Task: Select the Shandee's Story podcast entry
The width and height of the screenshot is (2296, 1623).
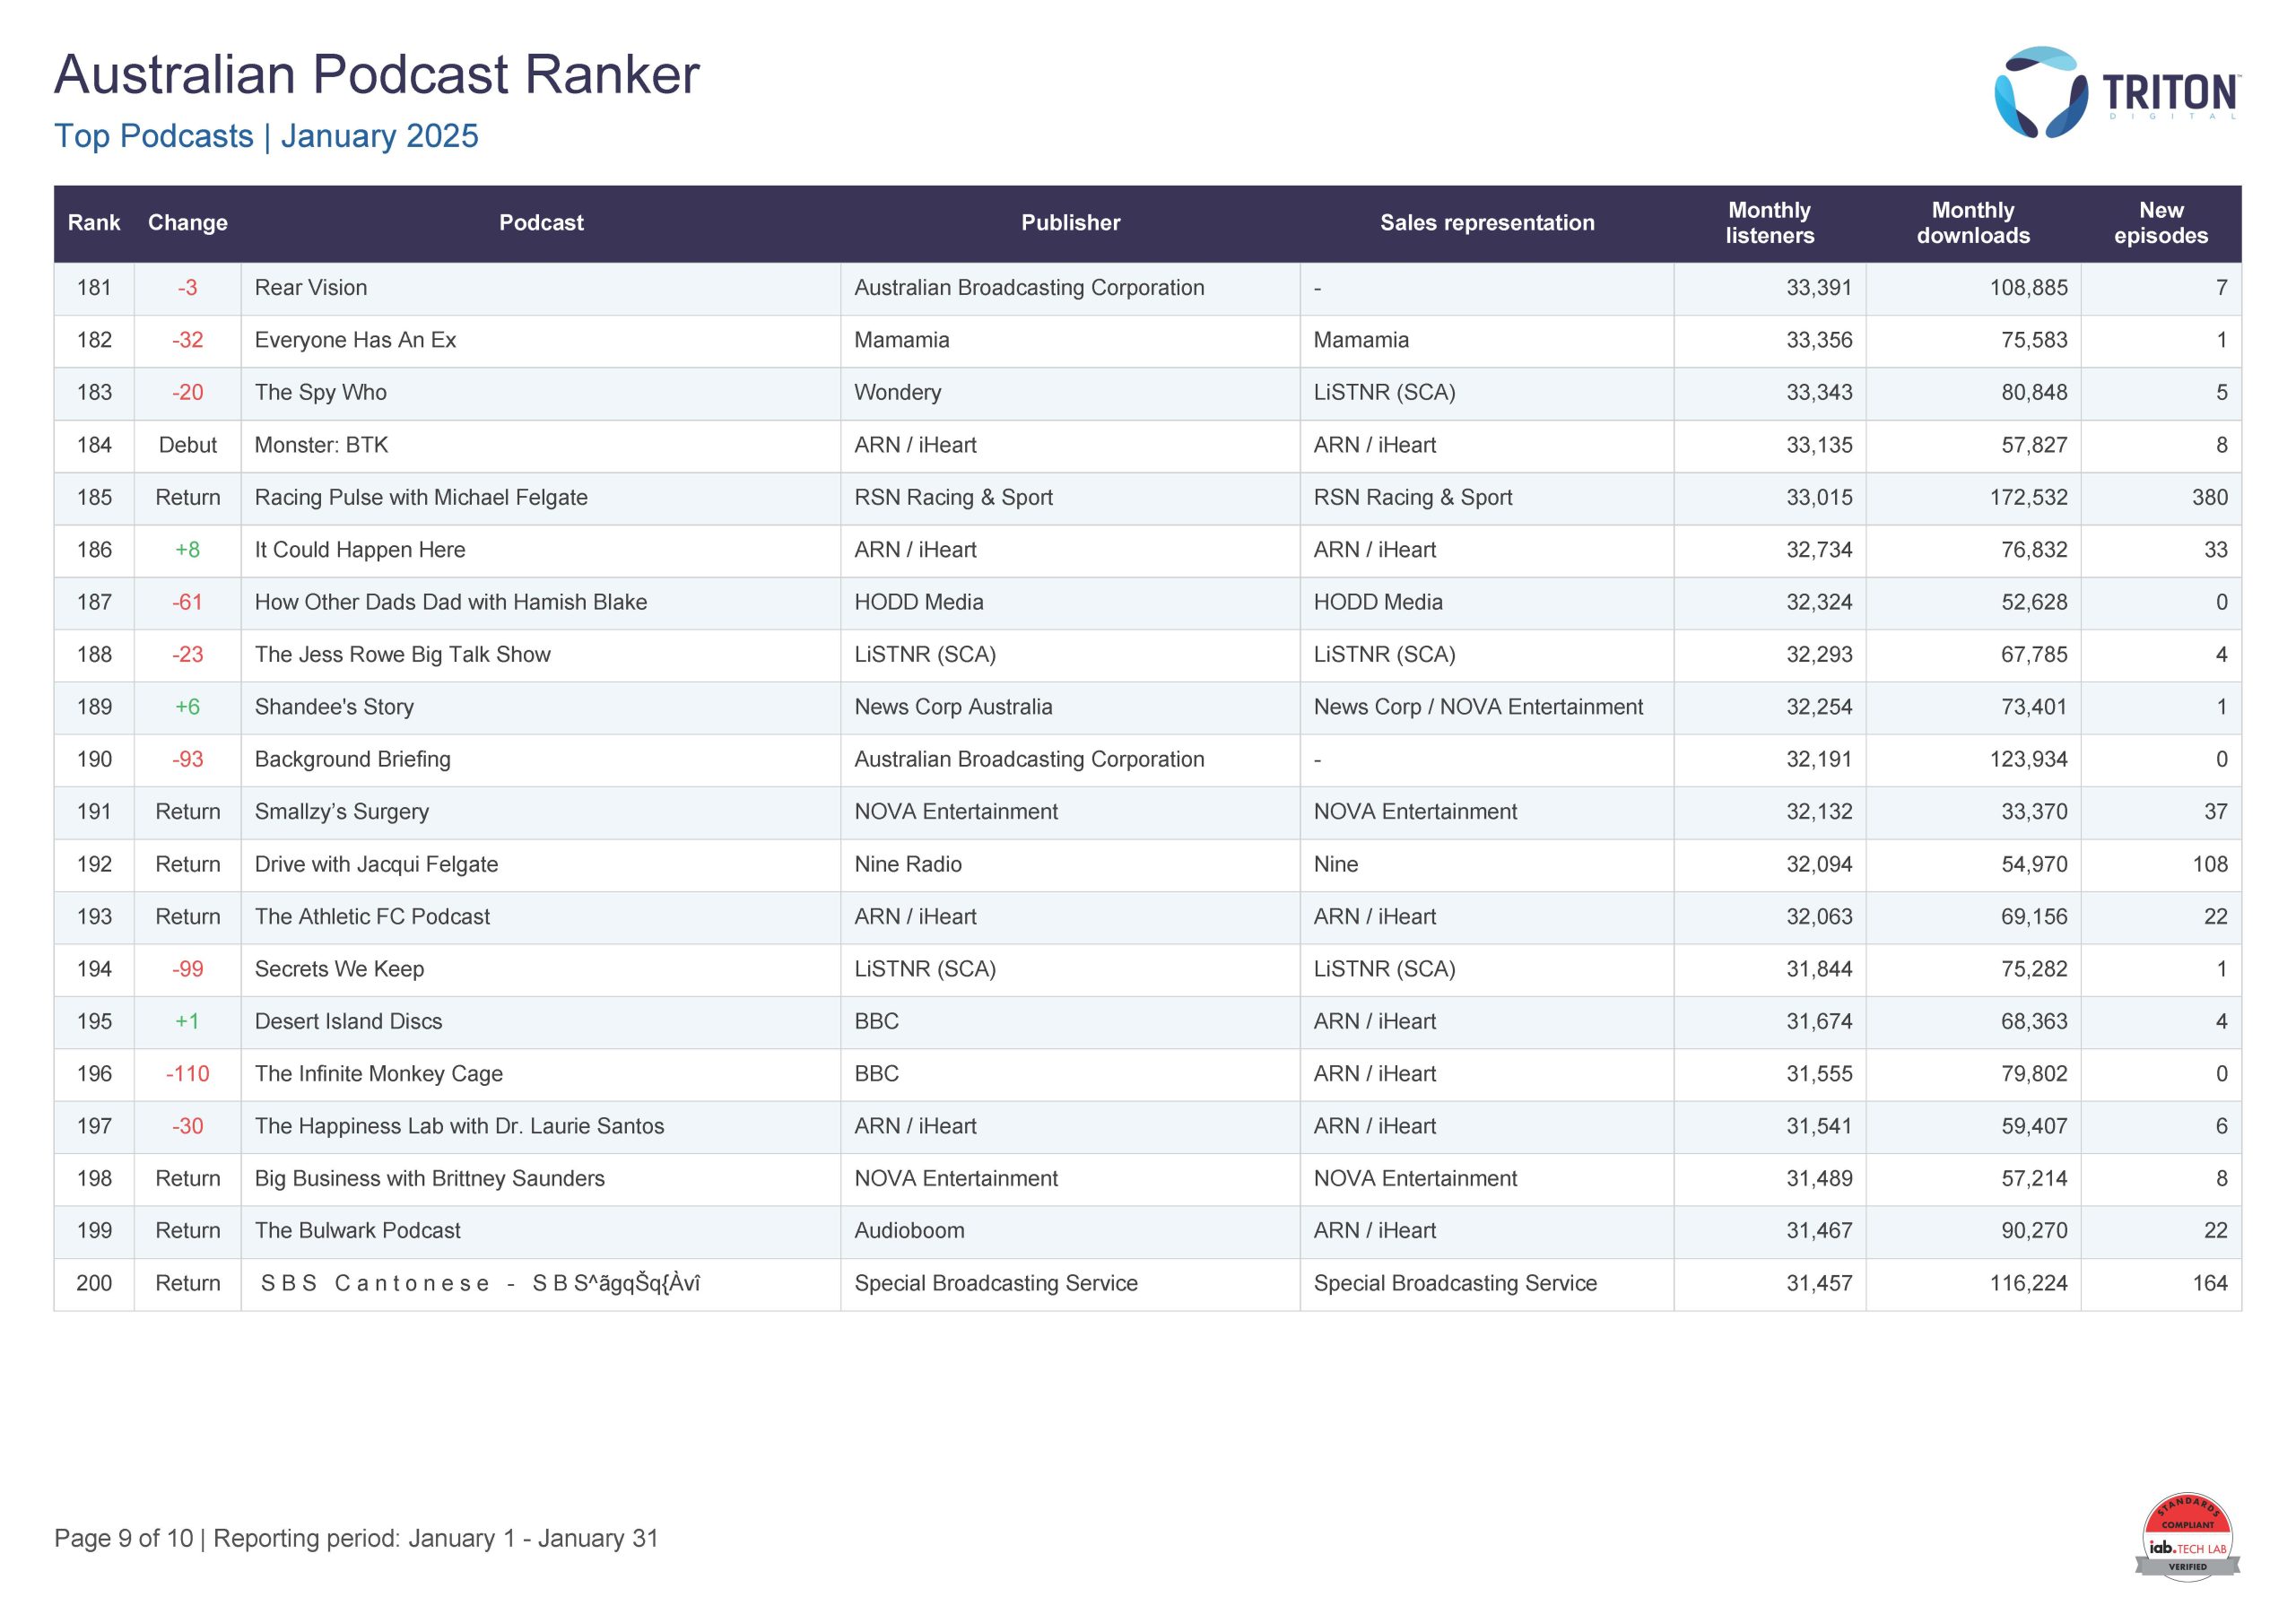Action: pos(334,707)
